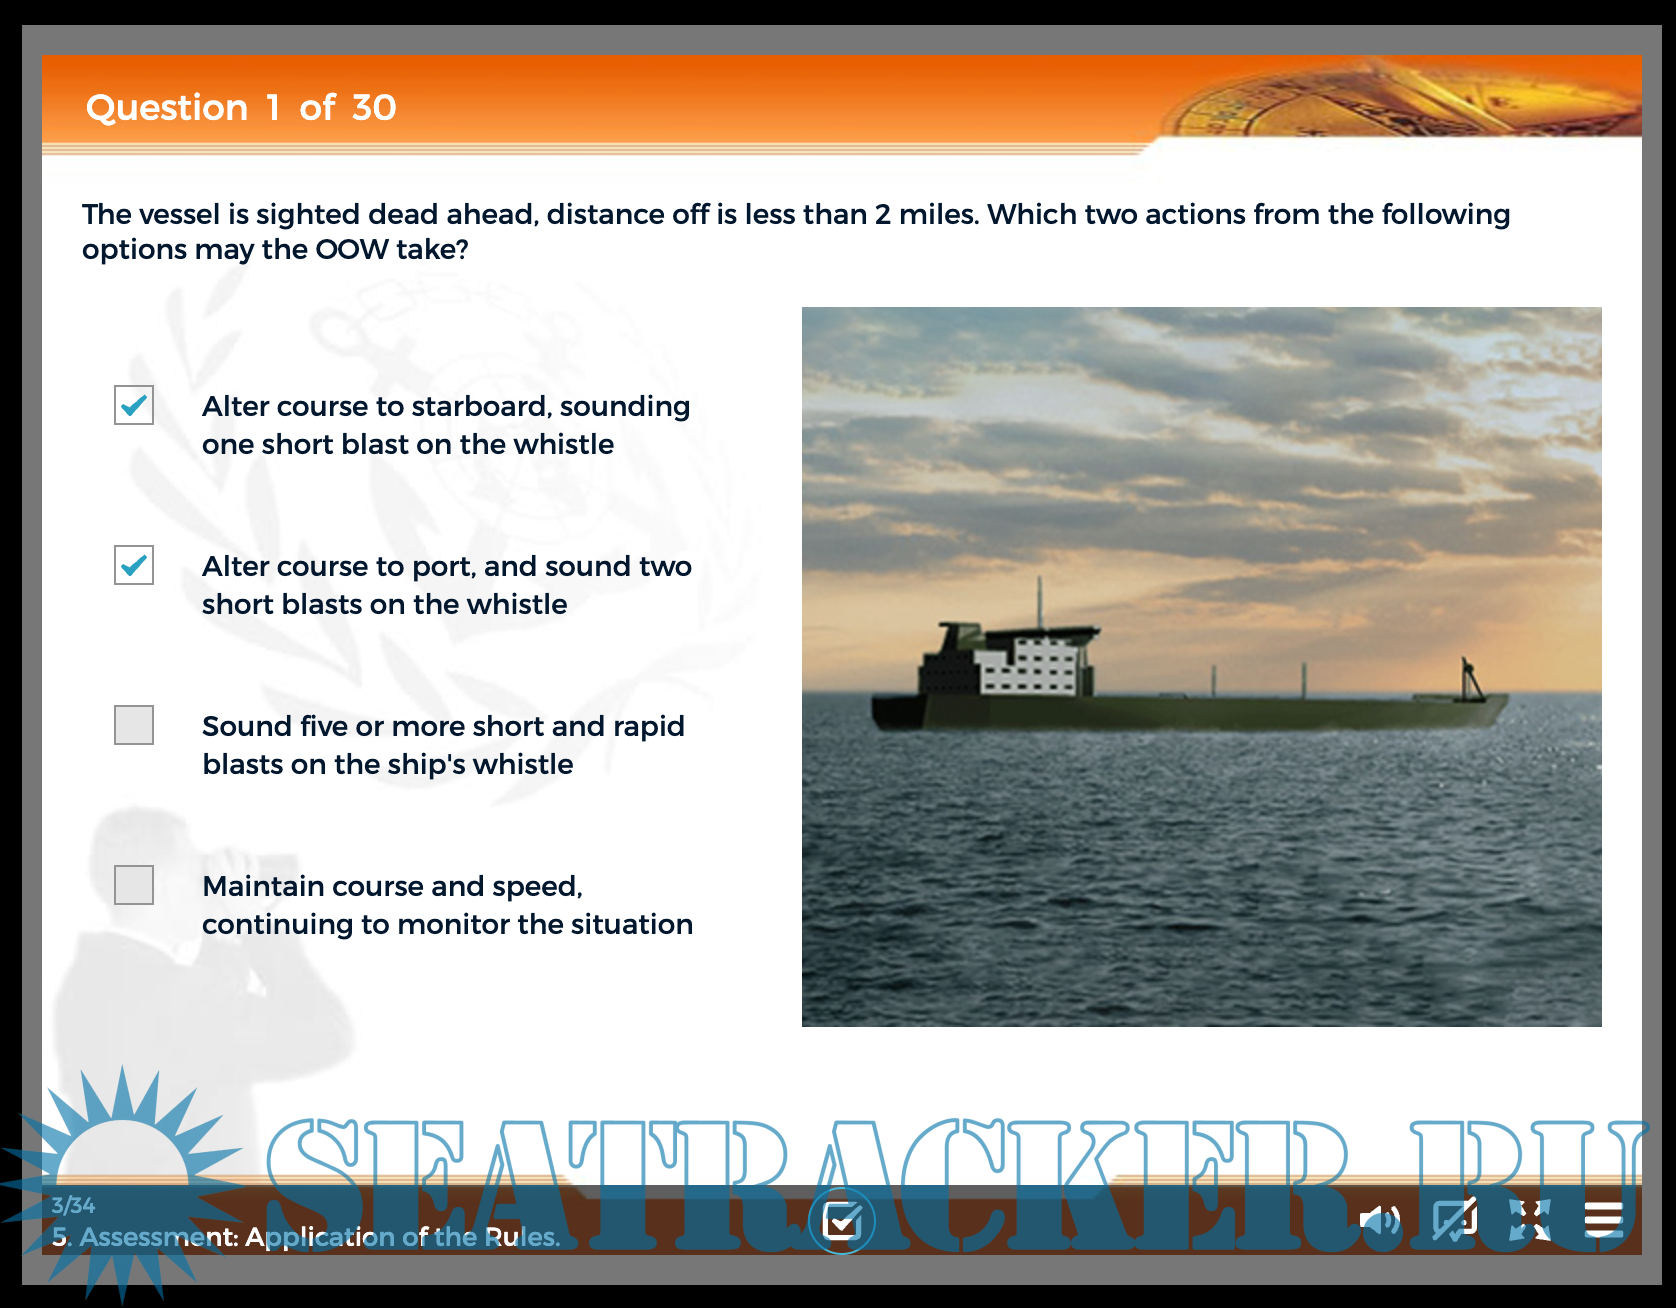Check the five short rapid blasts checkbox
The width and height of the screenshot is (1676, 1308).
(x=134, y=725)
